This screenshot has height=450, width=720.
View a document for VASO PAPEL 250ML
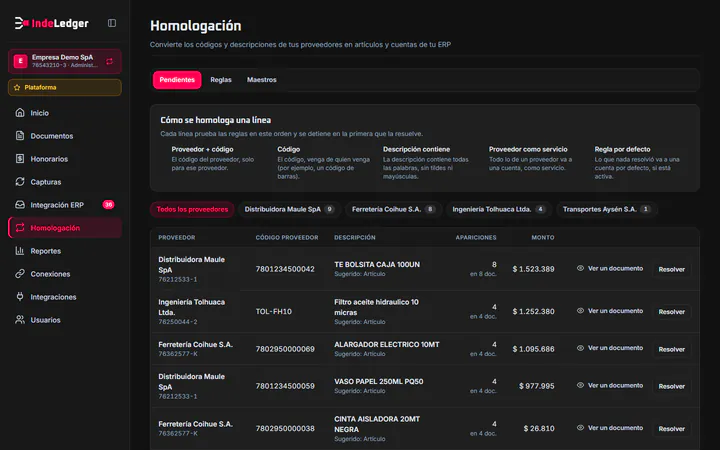click(x=610, y=385)
